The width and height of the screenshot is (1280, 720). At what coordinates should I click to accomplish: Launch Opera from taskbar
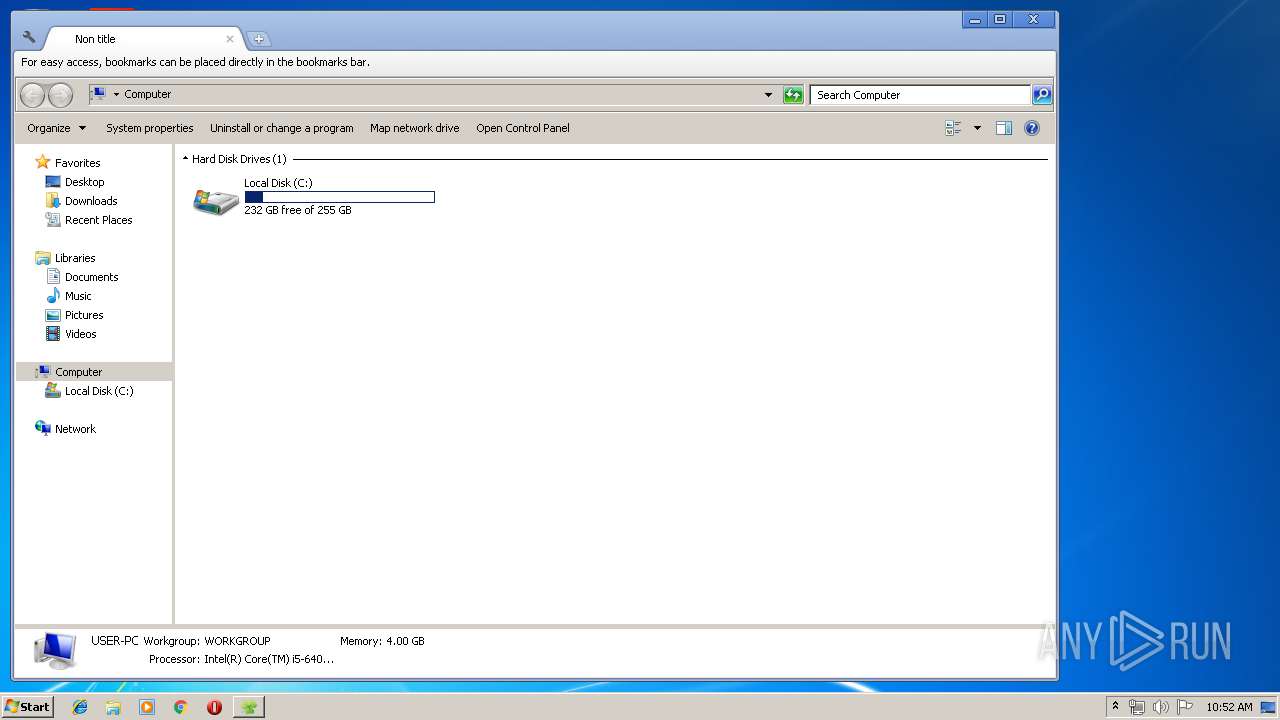point(214,707)
